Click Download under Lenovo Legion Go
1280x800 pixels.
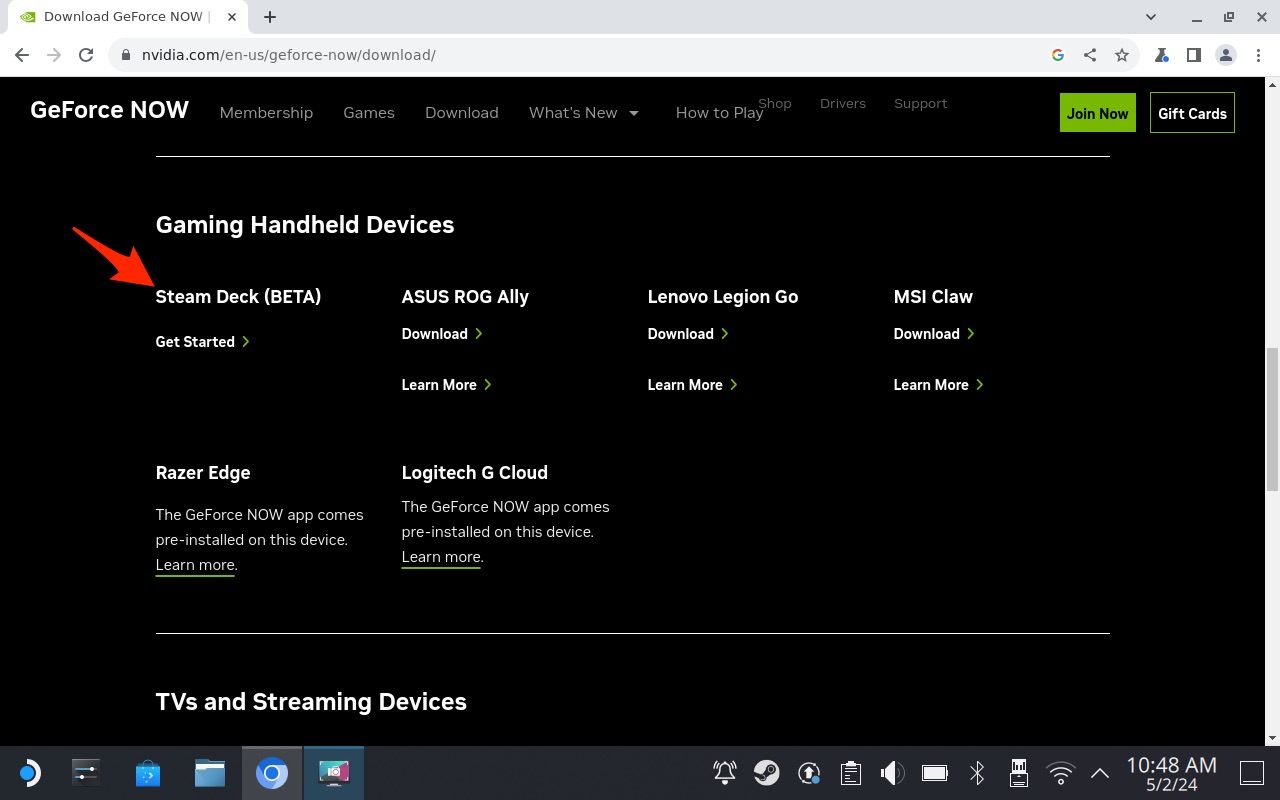click(x=688, y=334)
